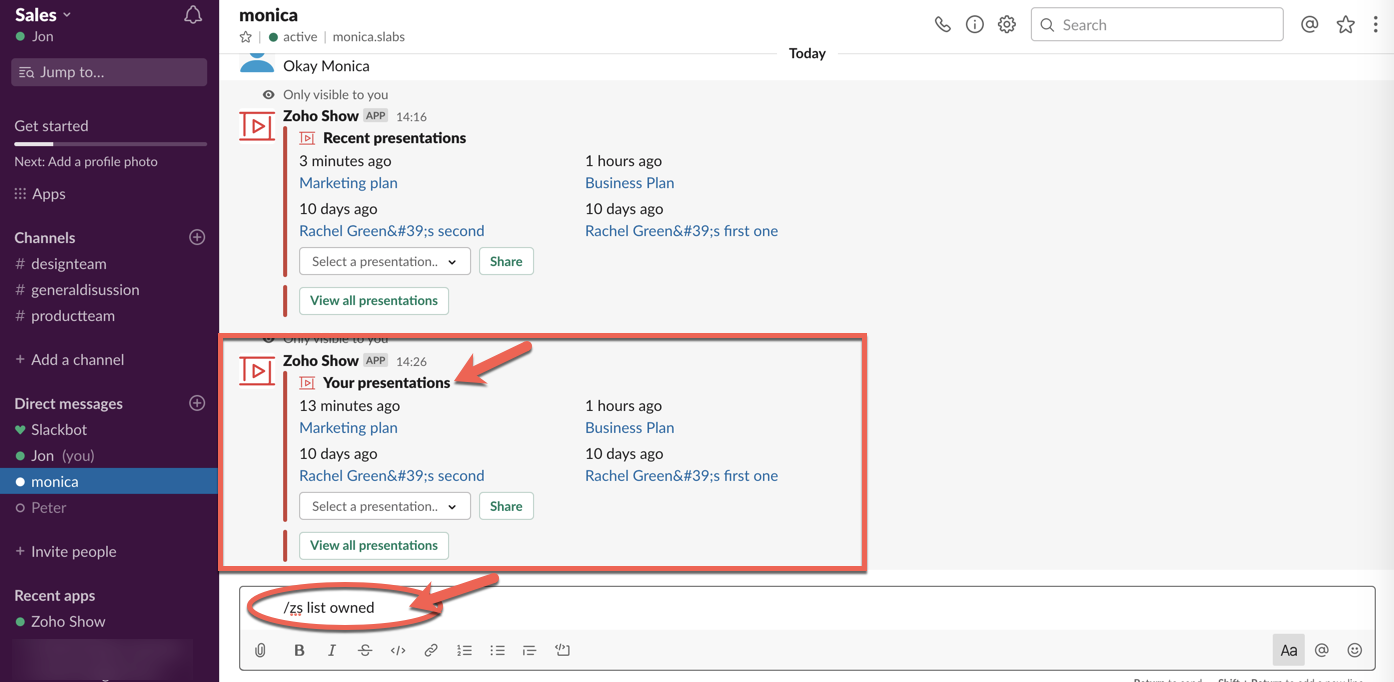The height and width of the screenshot is (682, 1394).
Task: Start a call with monica
Action: (942, 25)
